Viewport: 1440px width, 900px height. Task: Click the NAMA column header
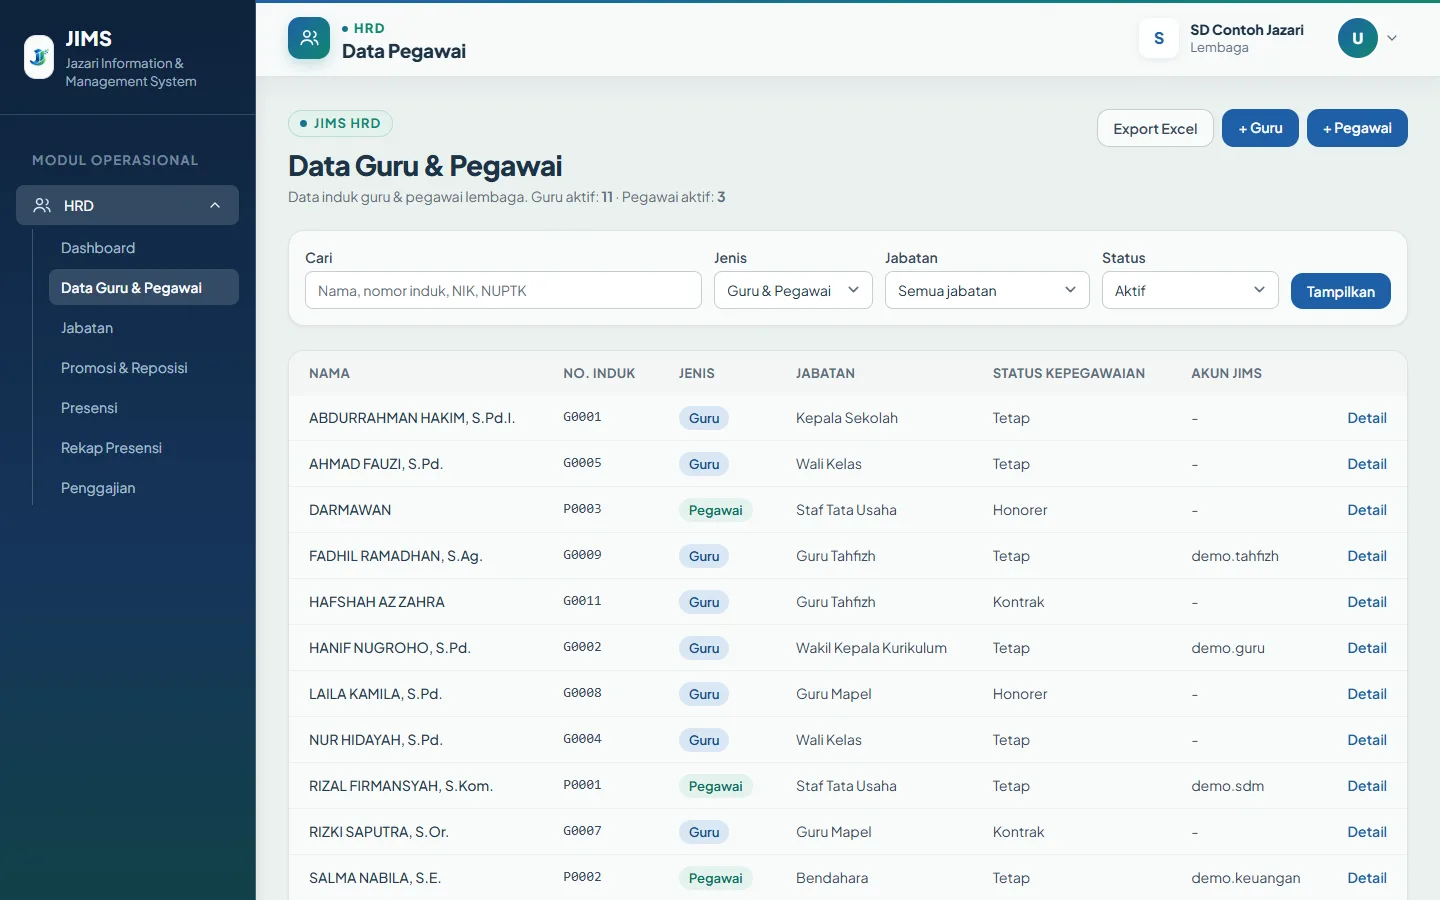click(329, 373)
